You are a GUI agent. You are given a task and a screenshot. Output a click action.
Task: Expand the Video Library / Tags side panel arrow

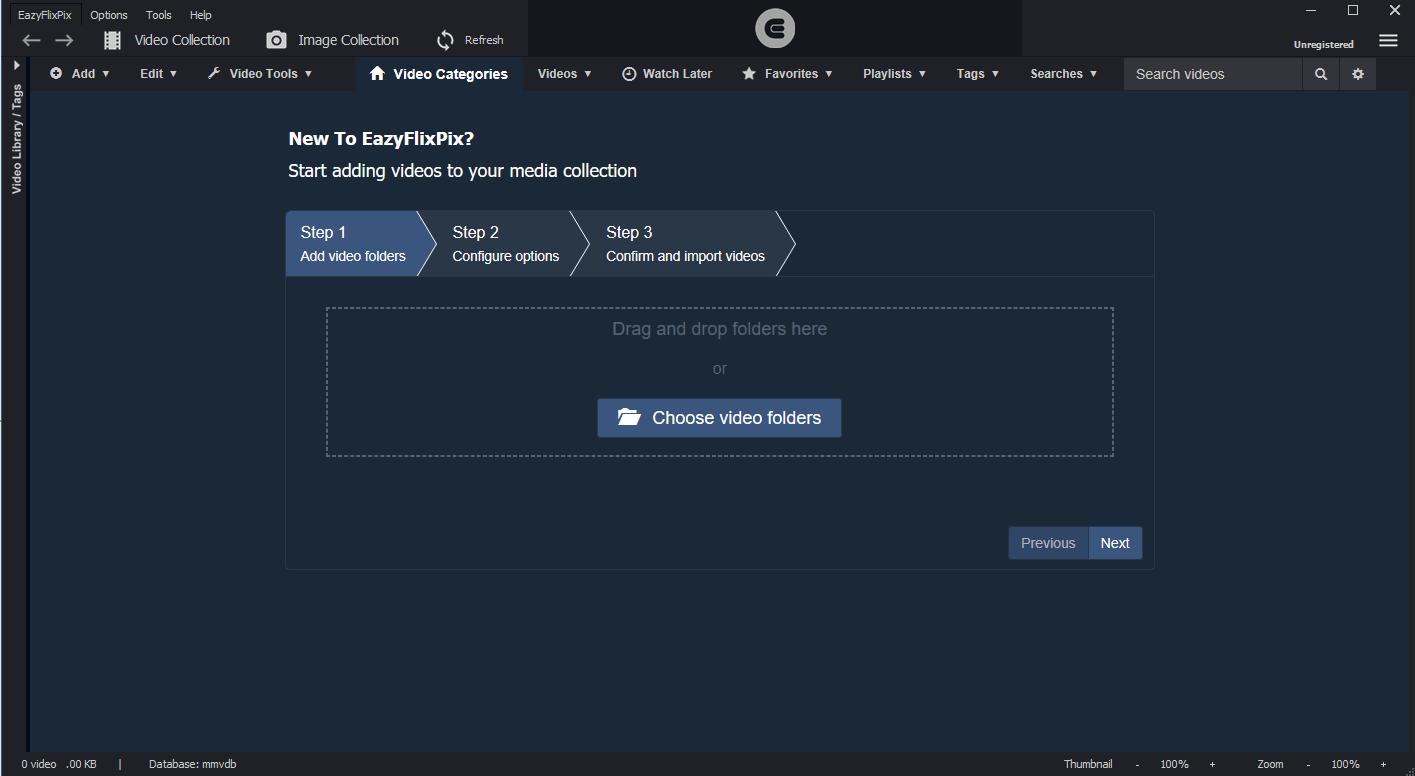[x=16, y=65]
